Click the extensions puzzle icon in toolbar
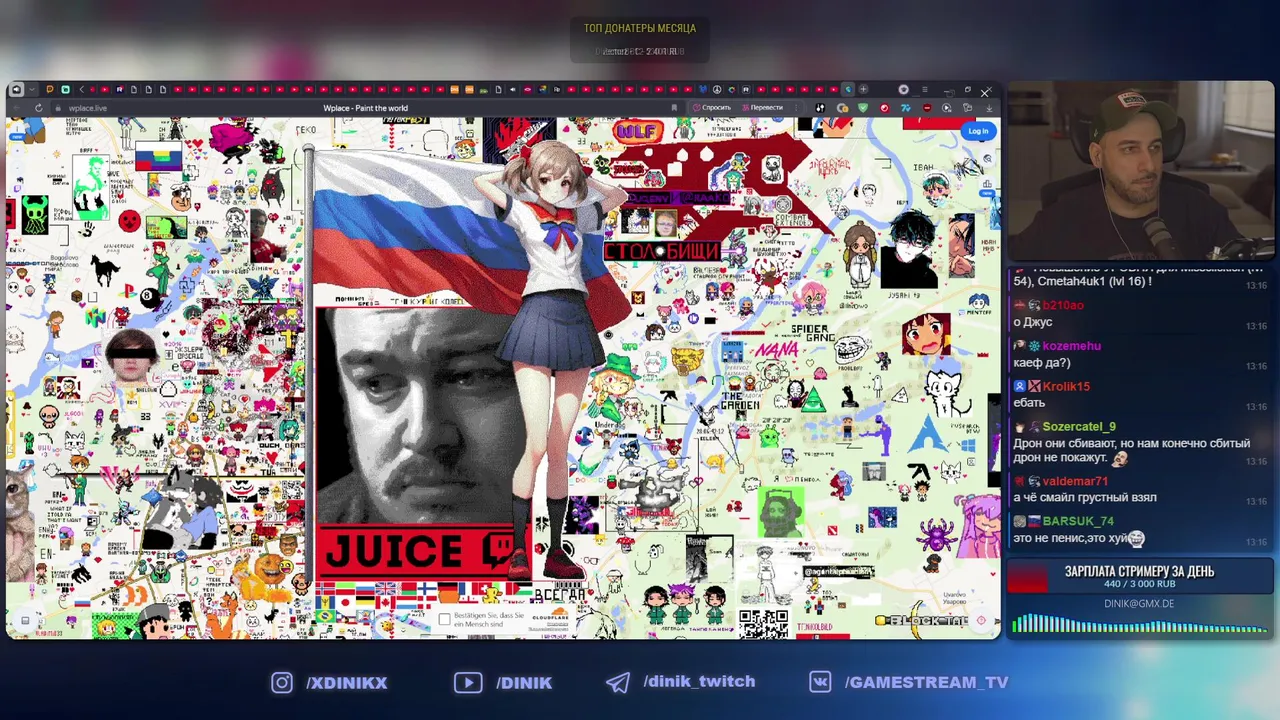Screen dimensions: 1280x720 967,107
